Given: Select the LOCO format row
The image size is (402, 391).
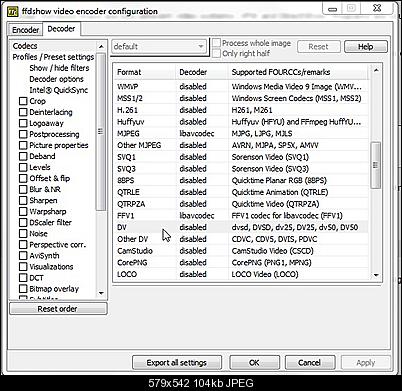Looking at the screenshot, I should pos(242,274).
